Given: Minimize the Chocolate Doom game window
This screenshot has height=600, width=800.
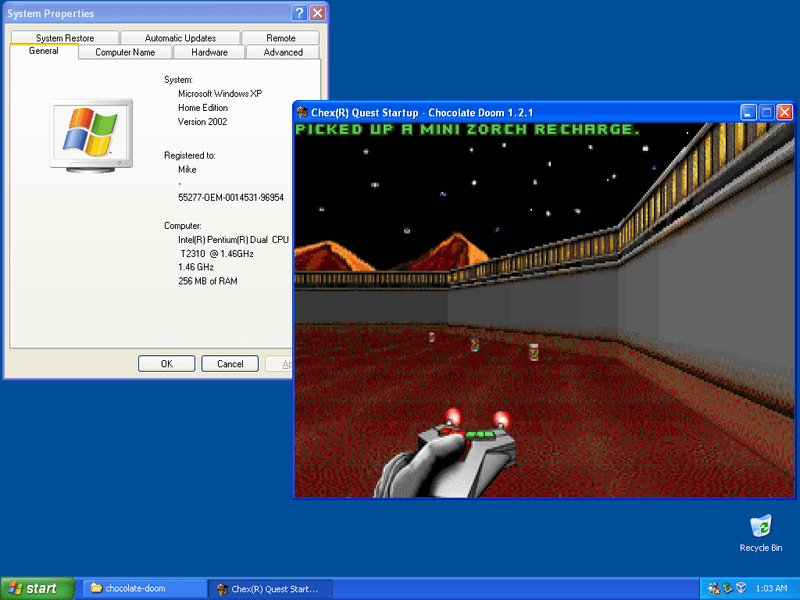Looking at the screenshot, I should [748, 112].
